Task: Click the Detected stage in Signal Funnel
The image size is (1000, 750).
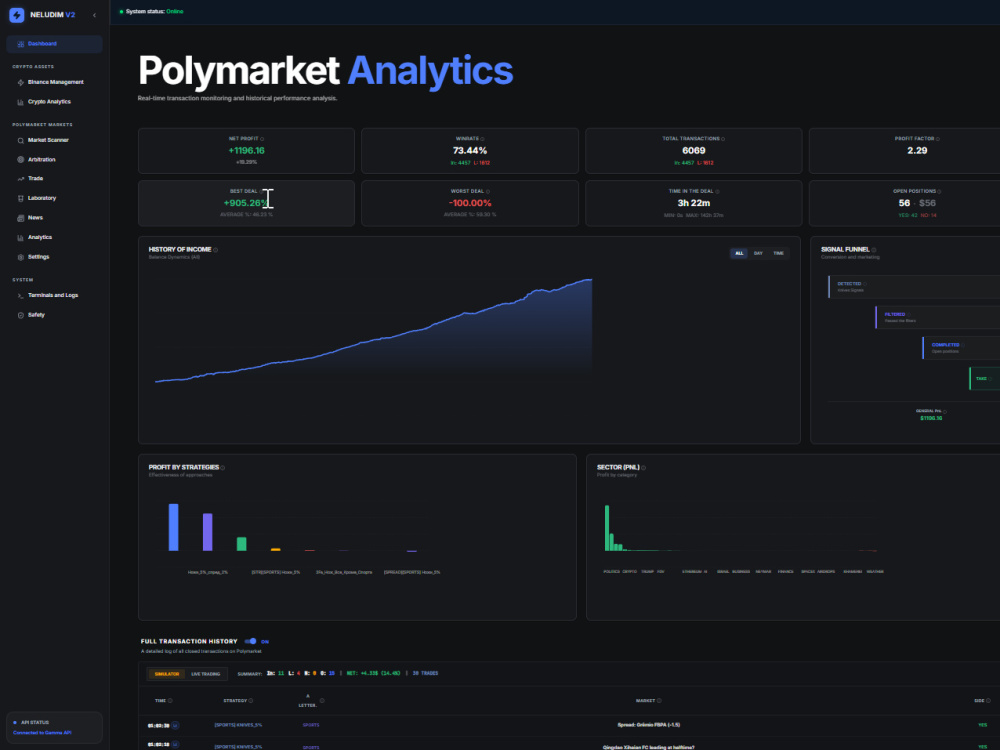Action: [914, 287]
